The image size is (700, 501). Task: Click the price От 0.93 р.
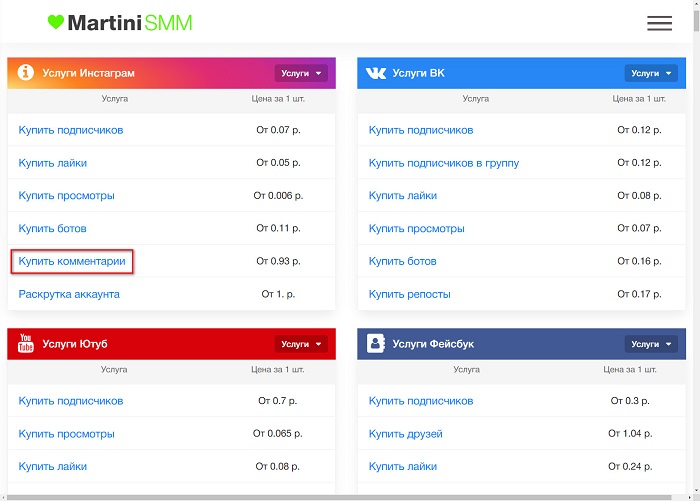(278, 261)
